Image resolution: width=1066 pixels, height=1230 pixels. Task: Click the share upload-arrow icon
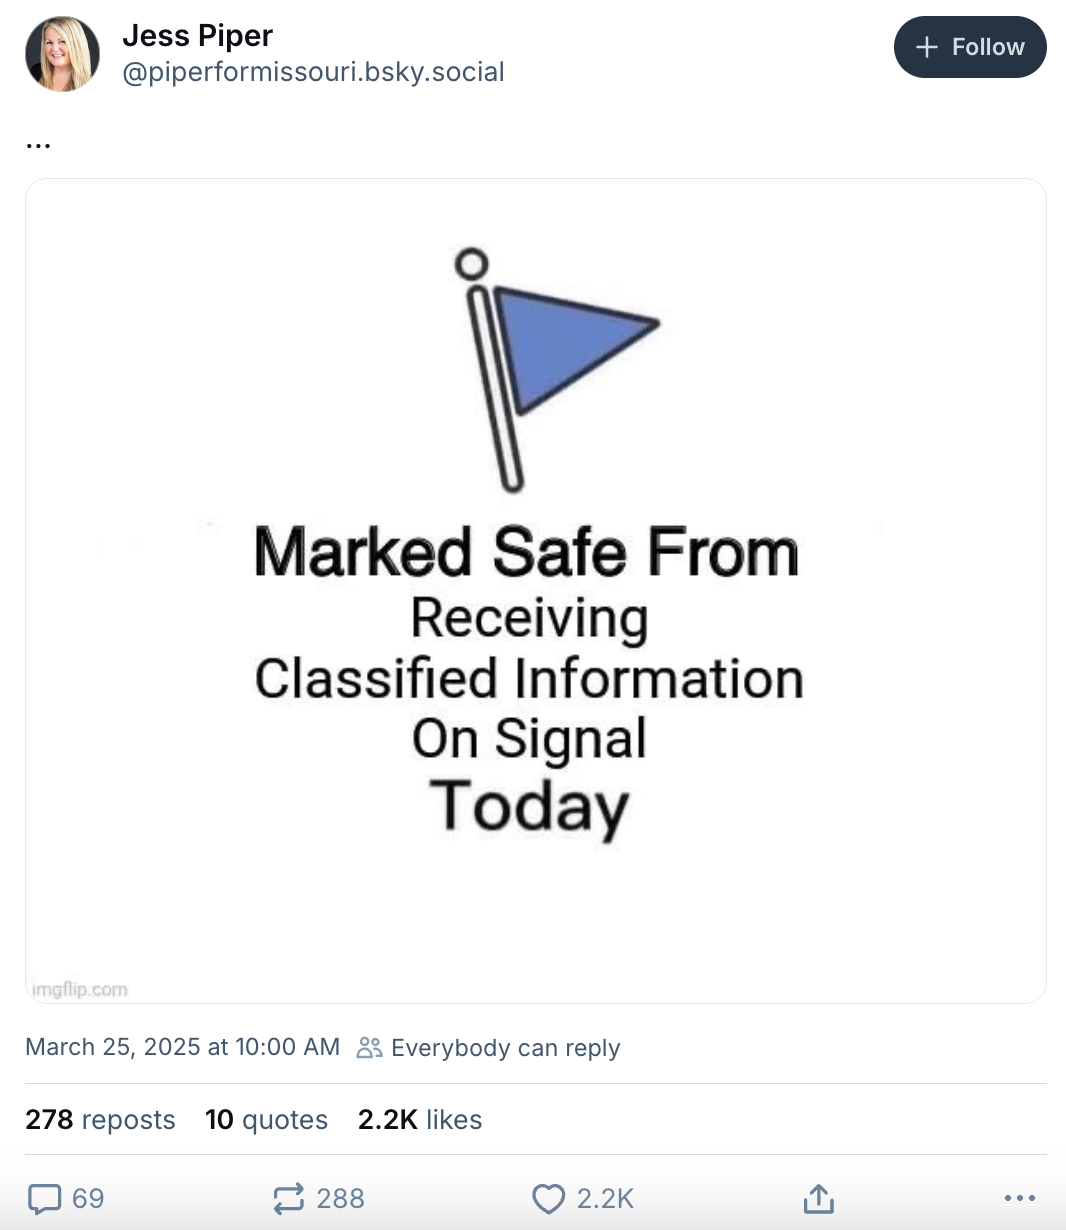(x=818, y=1198)
